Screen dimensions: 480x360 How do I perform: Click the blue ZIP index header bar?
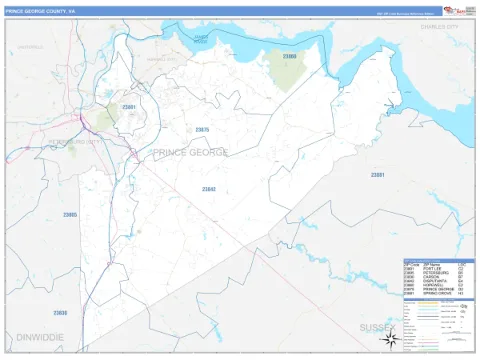439,261
